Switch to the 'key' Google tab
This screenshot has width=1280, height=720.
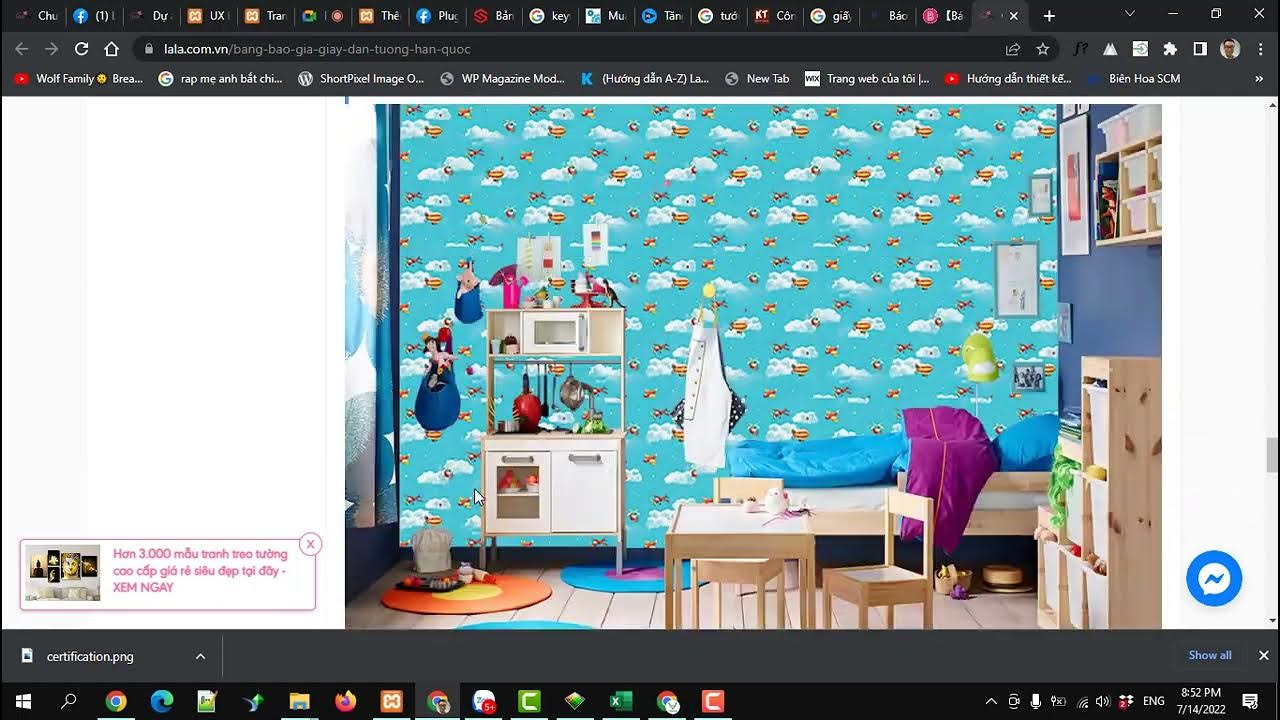(550, 16)
